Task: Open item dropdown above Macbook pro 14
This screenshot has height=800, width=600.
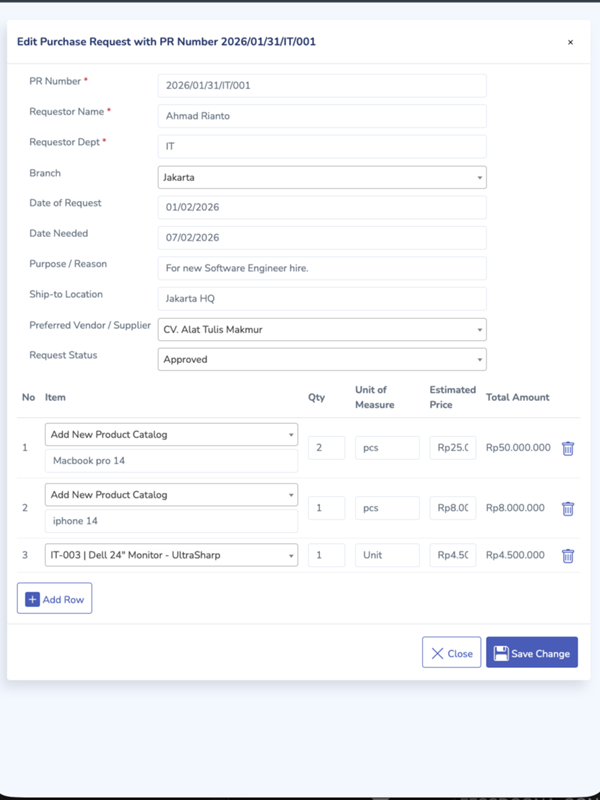Action: [171, 434]
